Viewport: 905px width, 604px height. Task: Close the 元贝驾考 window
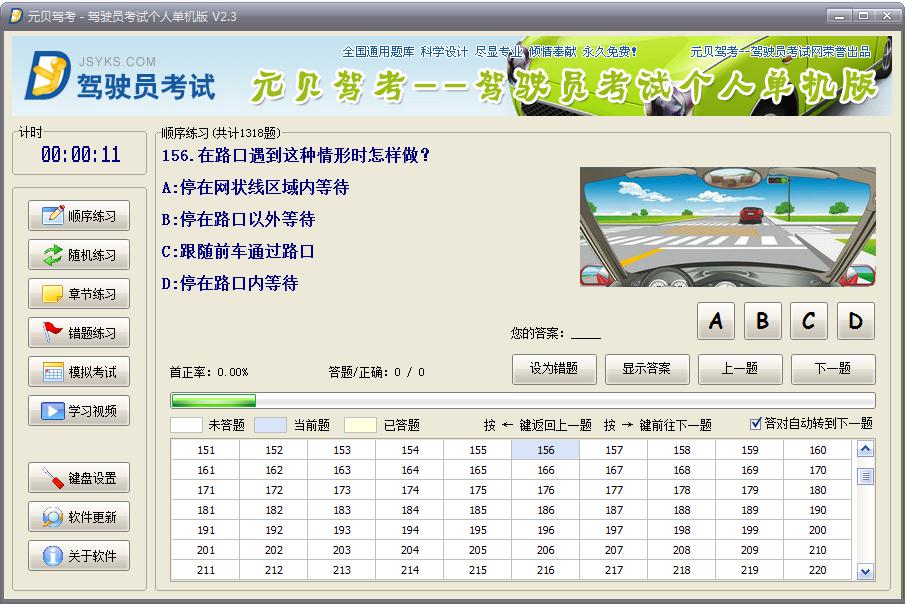[x=887, y=16]
